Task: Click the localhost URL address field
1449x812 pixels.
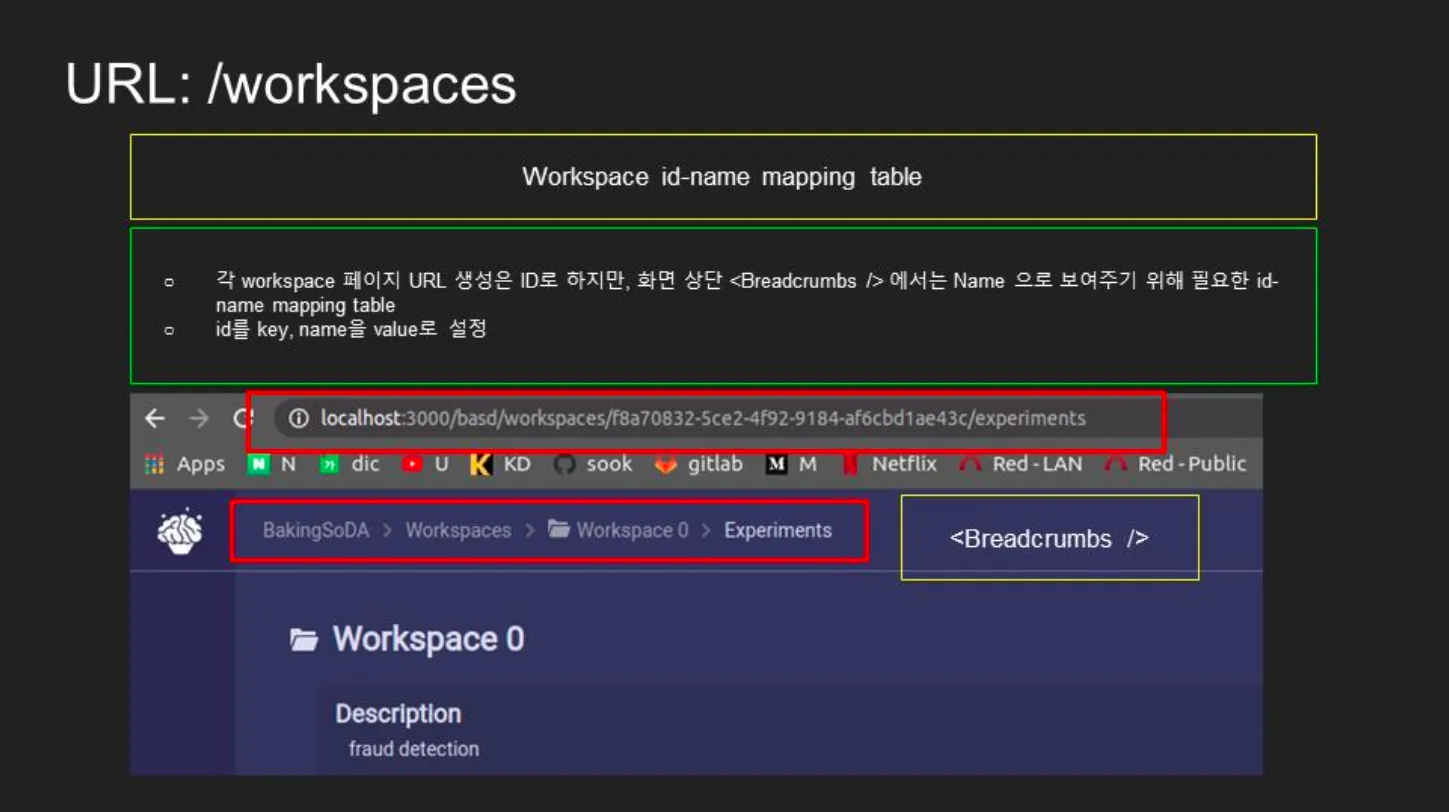Action: (x=702, y=419)
